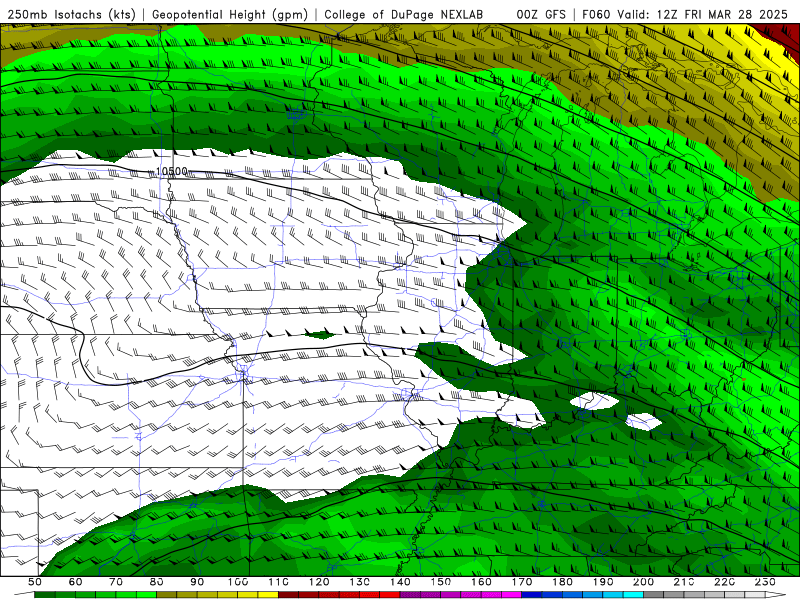Click the "100" color scale label

[238, 582]
